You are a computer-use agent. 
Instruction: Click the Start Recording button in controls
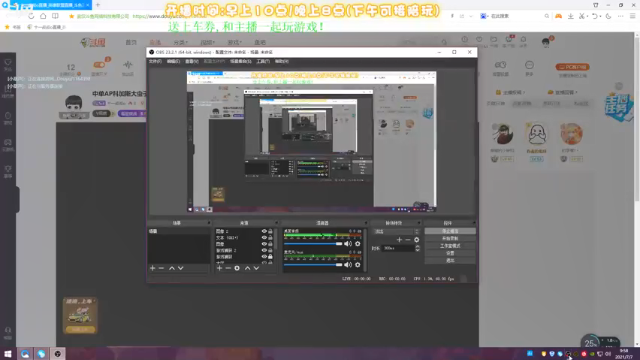click(450, 238)
